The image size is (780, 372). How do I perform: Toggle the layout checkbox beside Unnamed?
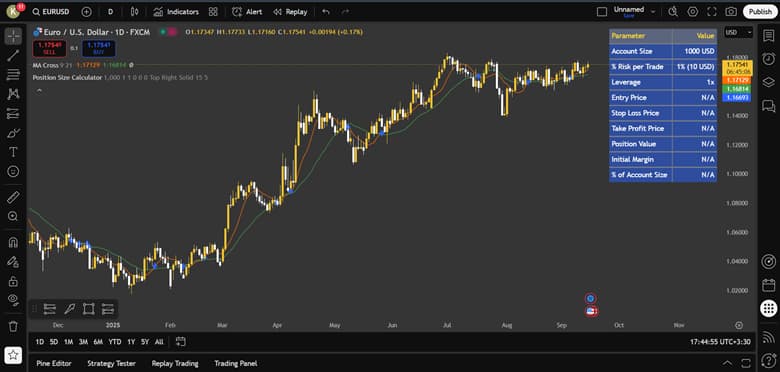pyautogui.click(x=602, y=11)
